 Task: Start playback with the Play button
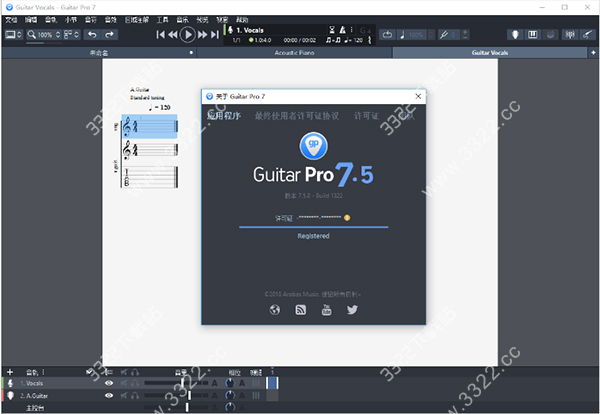click(188, 35)
